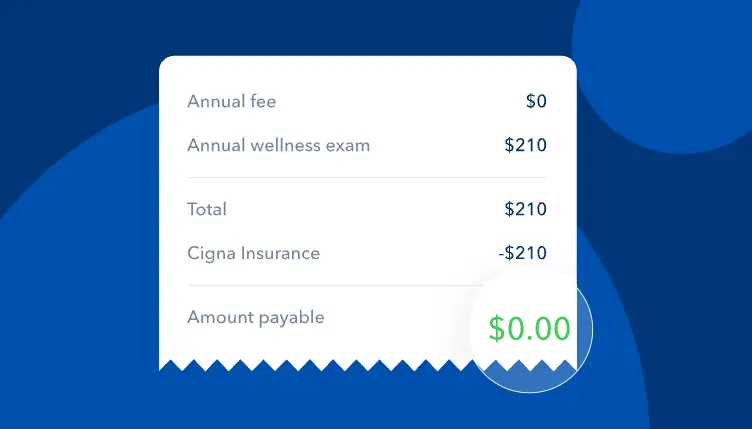Open the Cigna Insurance line item
Screen dimensions: 752x429
click(x=253, y=253)
